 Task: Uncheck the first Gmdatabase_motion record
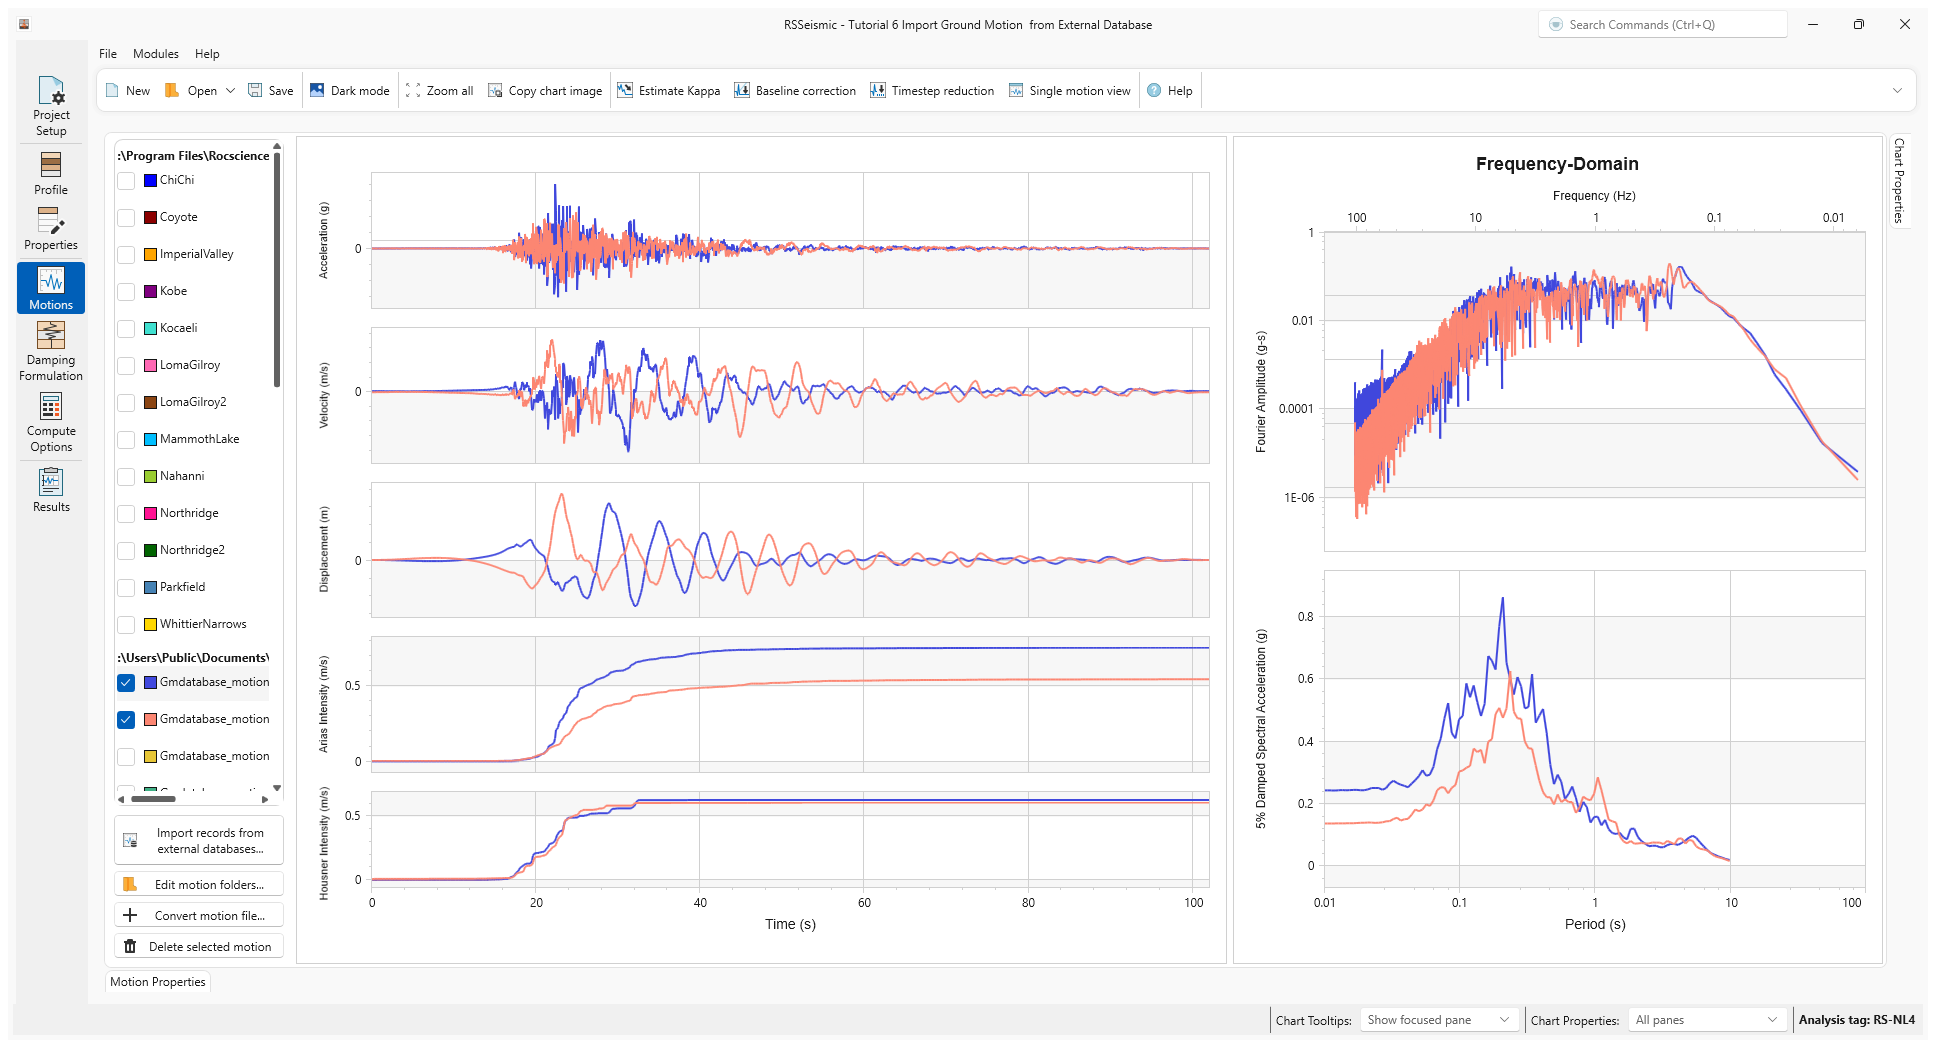pos(126,683)
